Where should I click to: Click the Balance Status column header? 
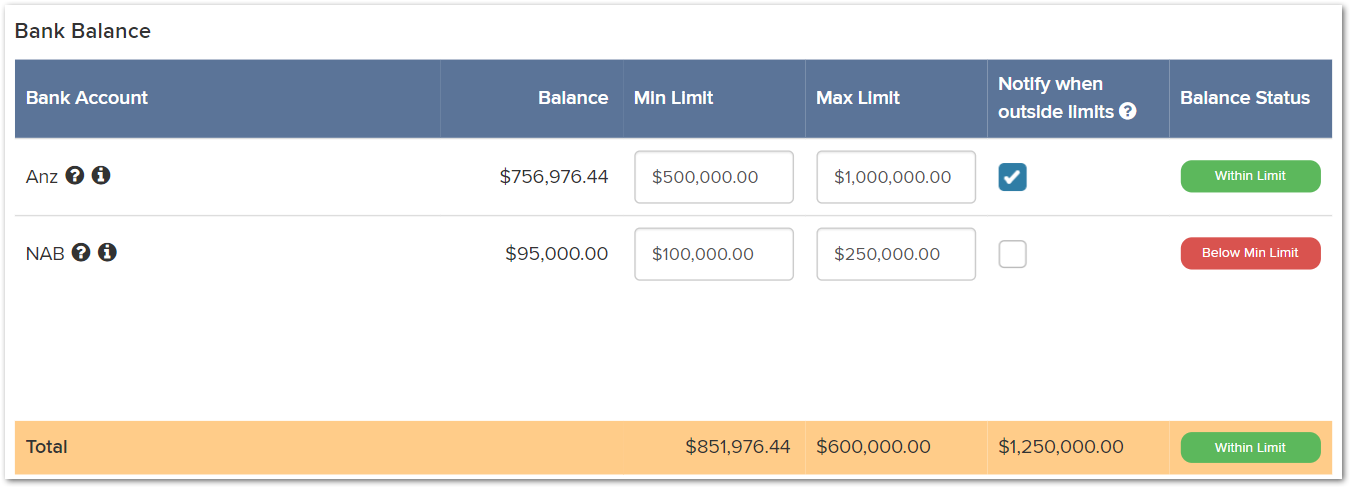point(1245,98)
